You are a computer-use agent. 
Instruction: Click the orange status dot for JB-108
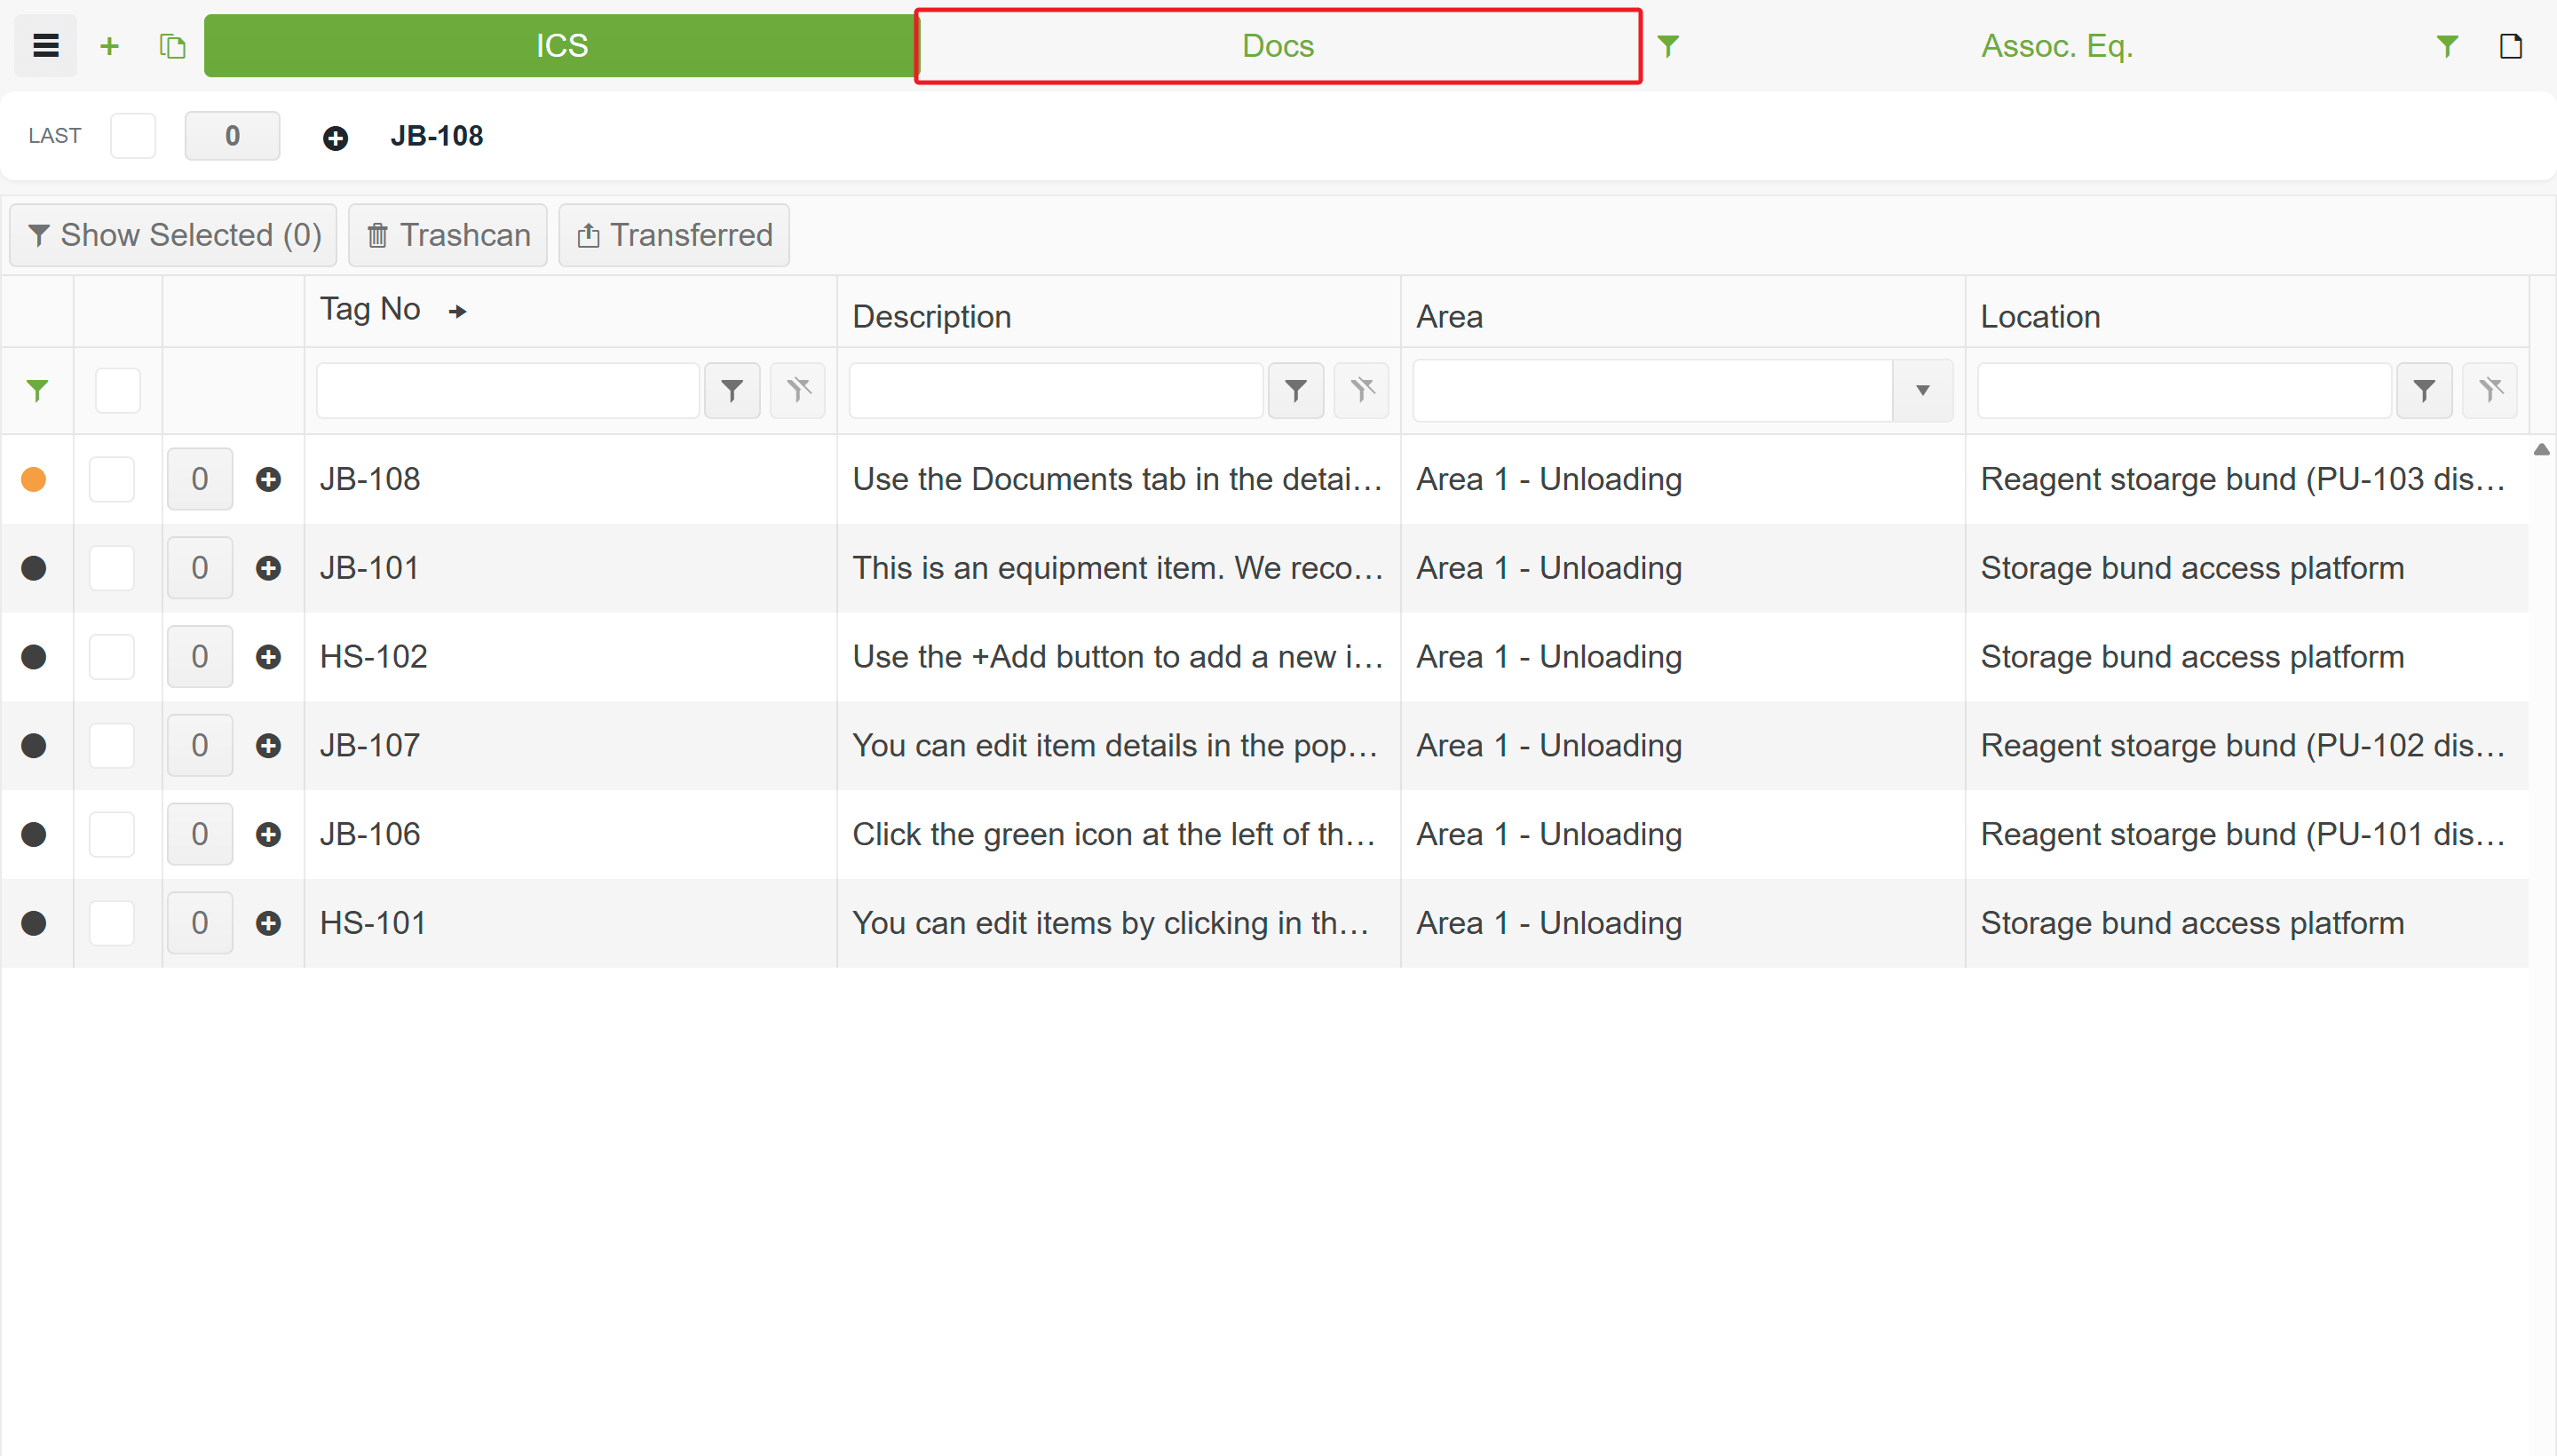tap(34, 479)
